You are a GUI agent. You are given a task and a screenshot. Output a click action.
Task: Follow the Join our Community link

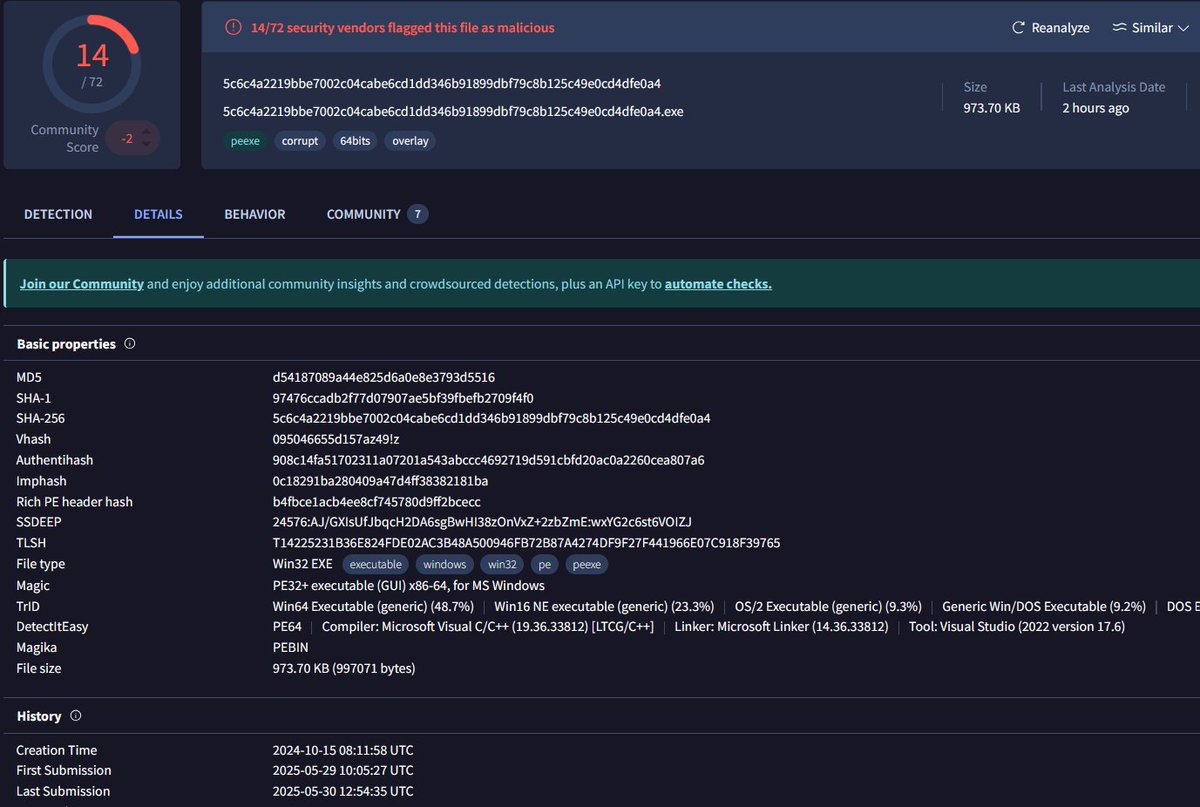point(82,284)
